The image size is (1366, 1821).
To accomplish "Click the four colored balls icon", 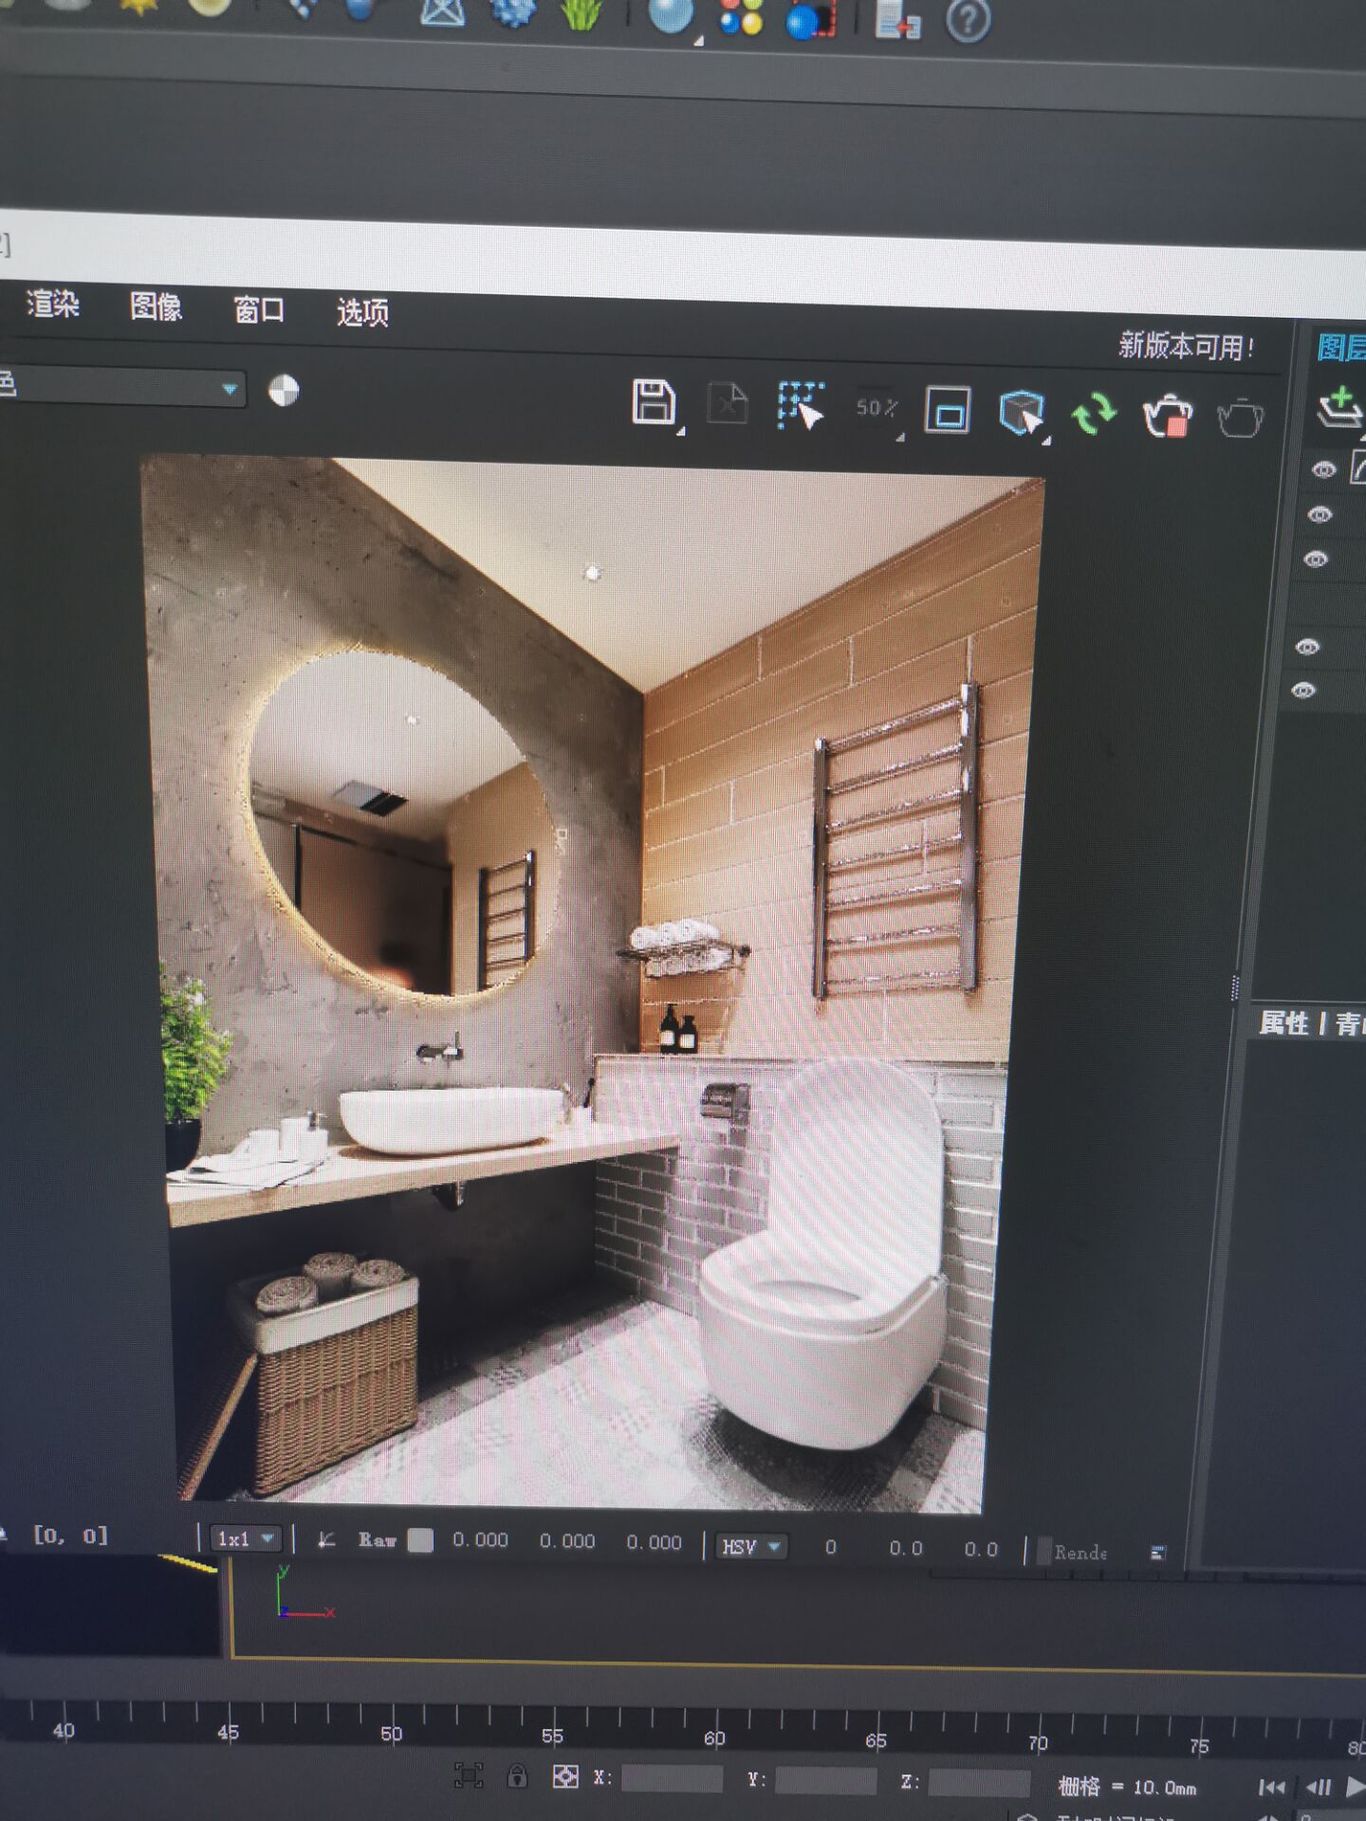I will 742,17.
